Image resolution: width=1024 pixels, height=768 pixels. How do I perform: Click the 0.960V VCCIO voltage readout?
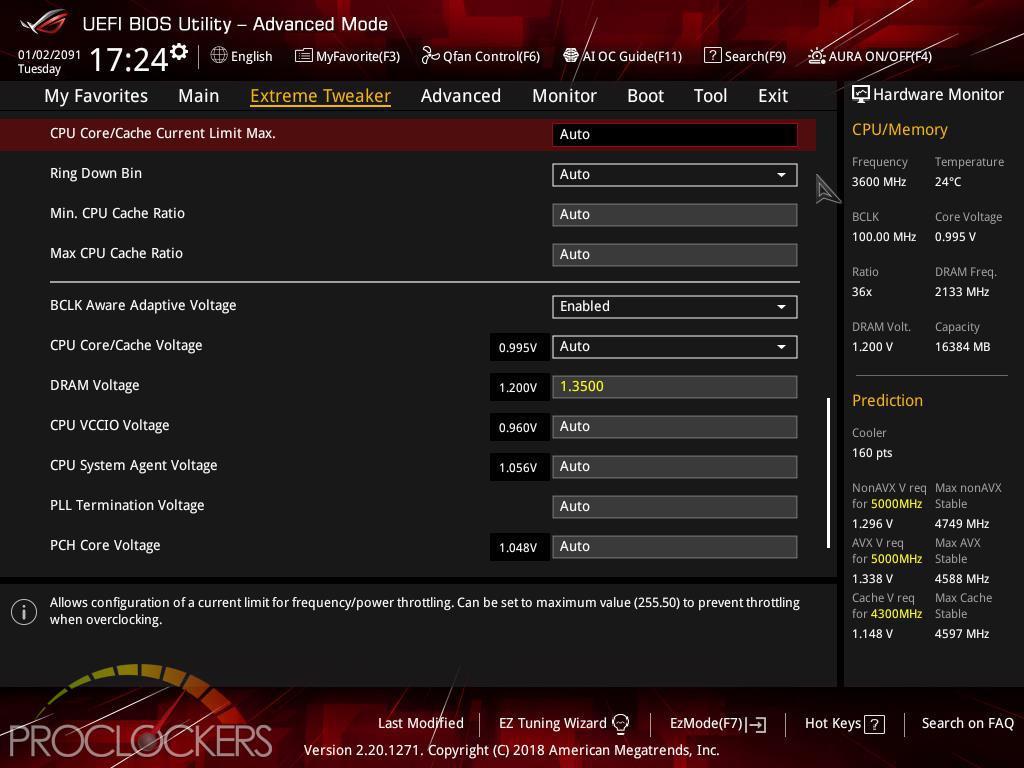click(518, 427)
